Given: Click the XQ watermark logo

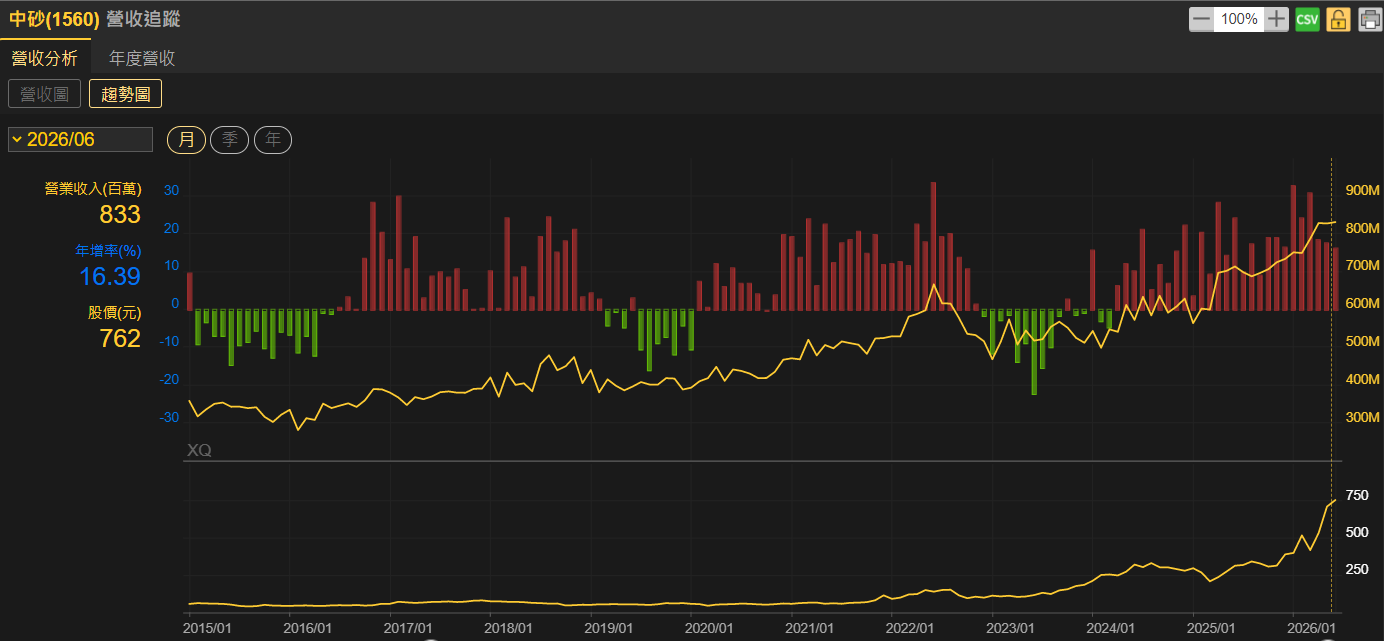Looking at the screenshot, I should click(199, 451).
